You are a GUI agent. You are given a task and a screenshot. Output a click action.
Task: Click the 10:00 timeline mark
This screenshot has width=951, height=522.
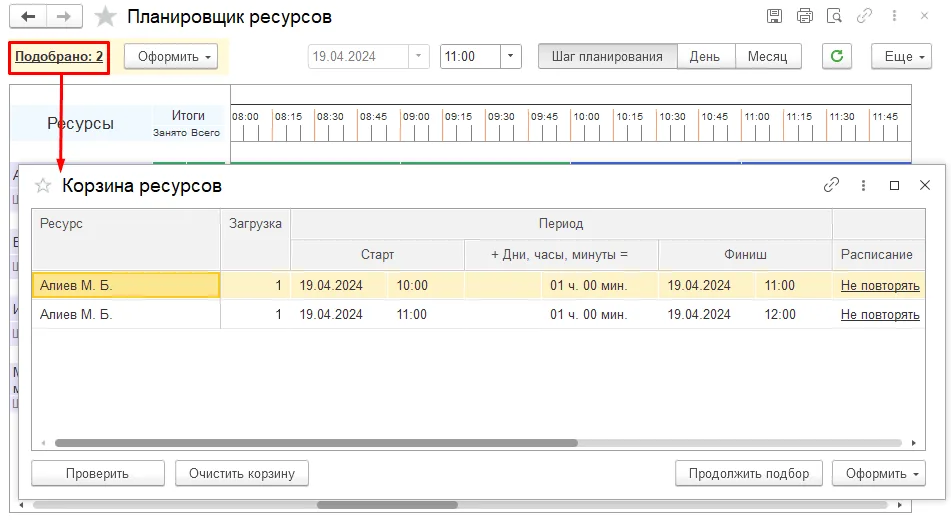(x=586, y=116)
